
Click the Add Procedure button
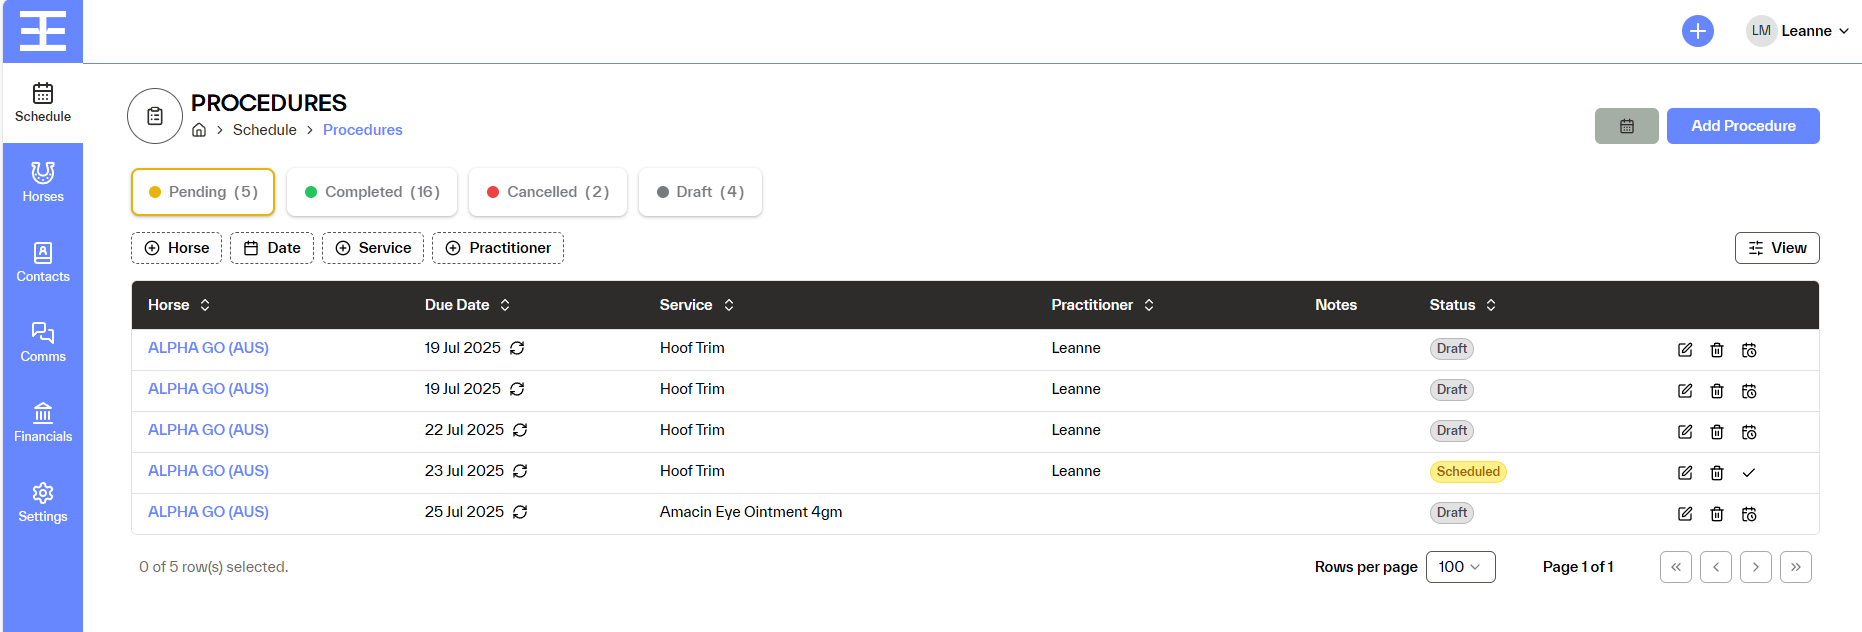(1743, 126)
